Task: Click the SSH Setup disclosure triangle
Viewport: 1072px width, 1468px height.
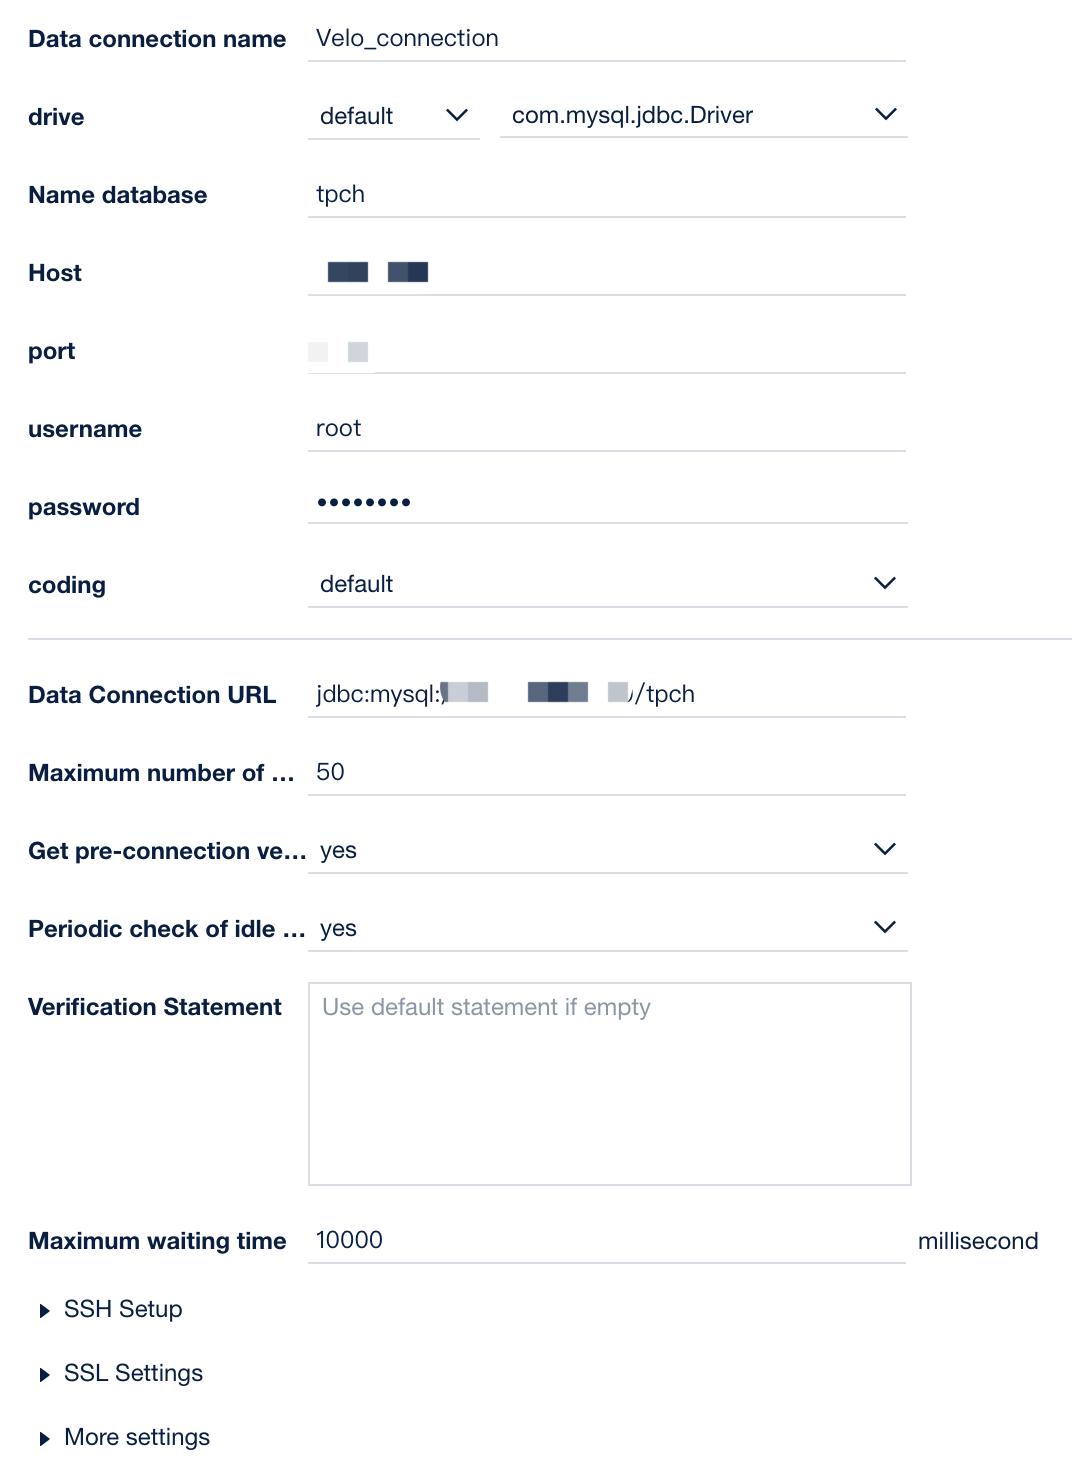Action: click(x=44, y=1309)
